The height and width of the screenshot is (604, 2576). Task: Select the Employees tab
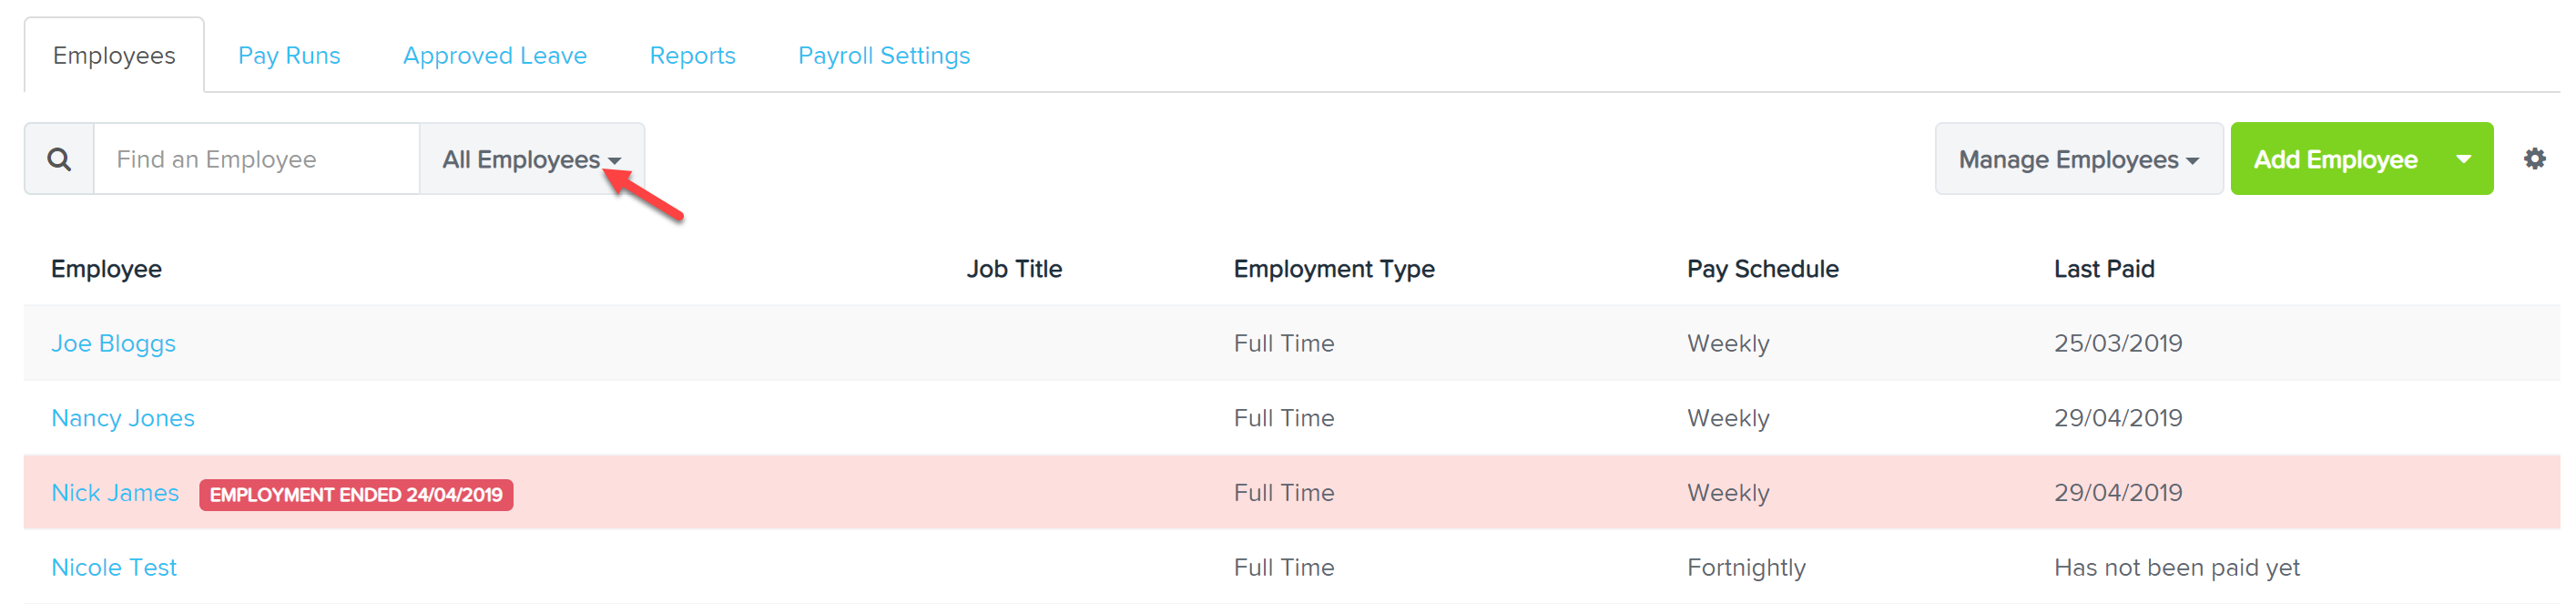(114, 56)
